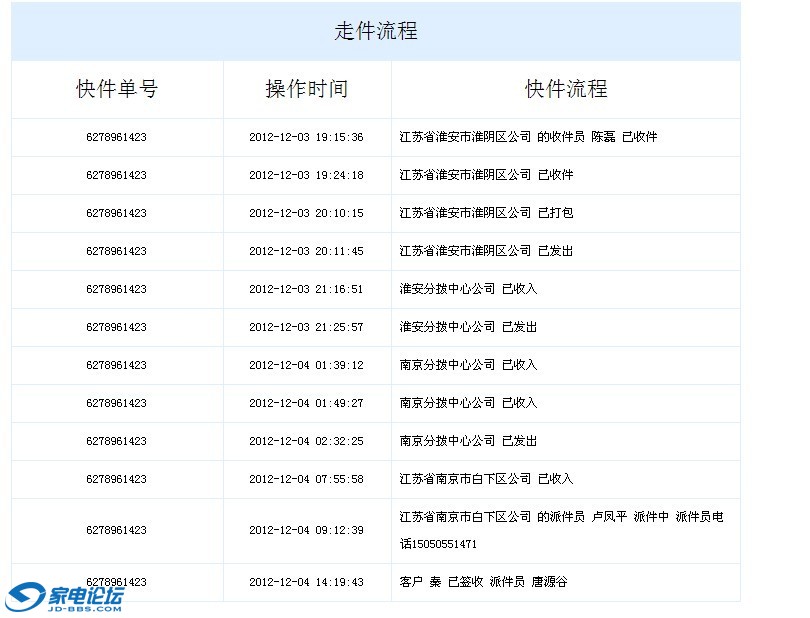Click the 收件员 陈磊 已收件 entry
810x618 pixels.
click(x=528, y=137)
